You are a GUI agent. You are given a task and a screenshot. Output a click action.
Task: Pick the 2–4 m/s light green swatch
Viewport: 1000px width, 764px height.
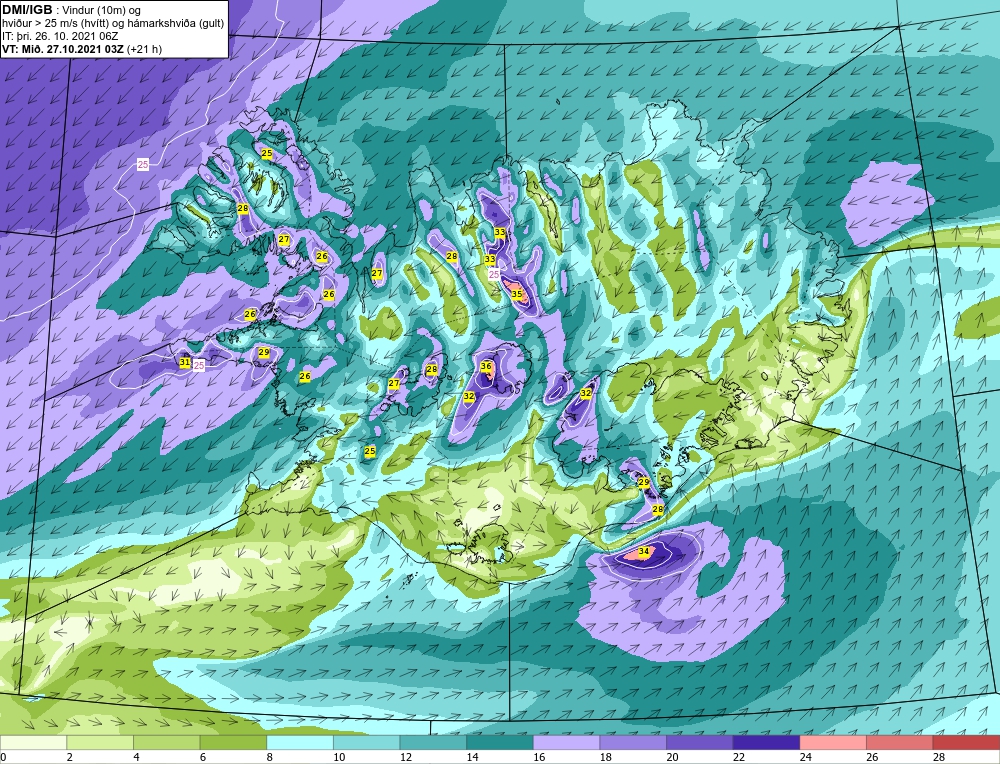point(99,742)
